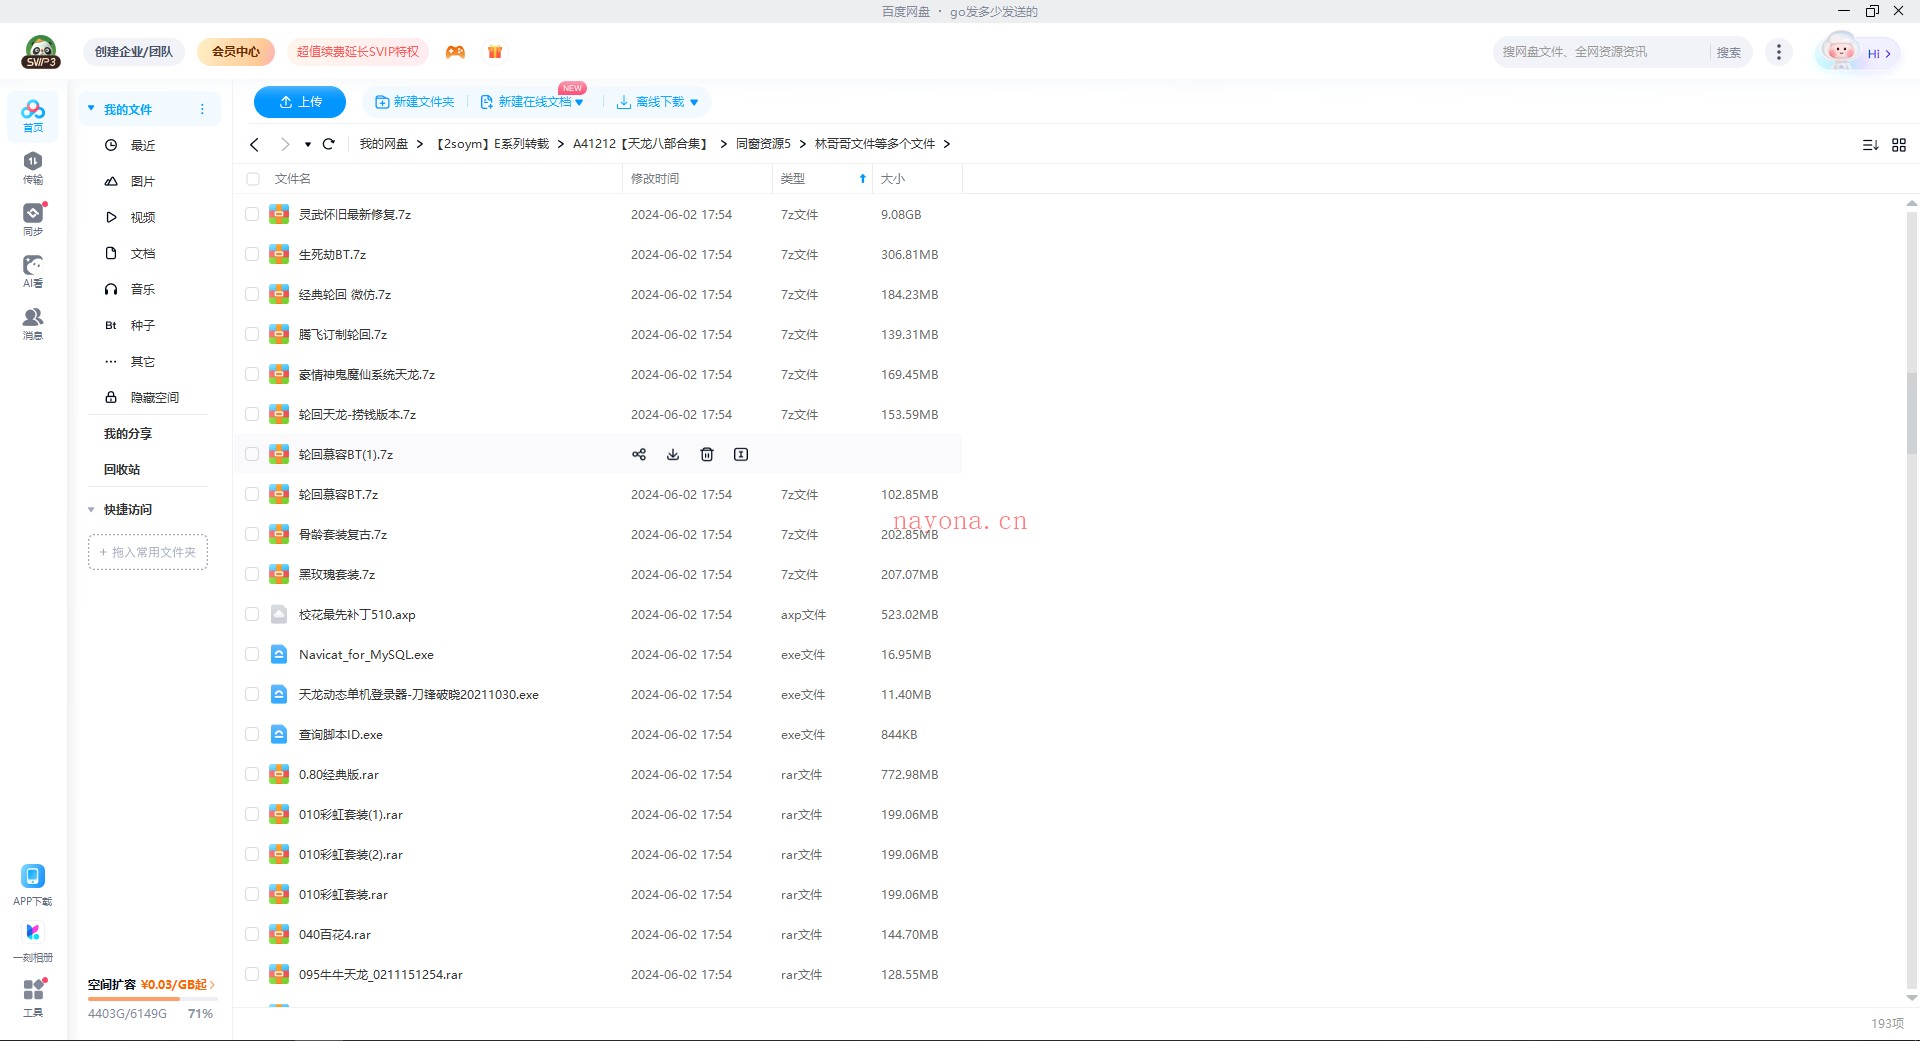Open the three-dot more menu beside search

tap(1778, 52)
